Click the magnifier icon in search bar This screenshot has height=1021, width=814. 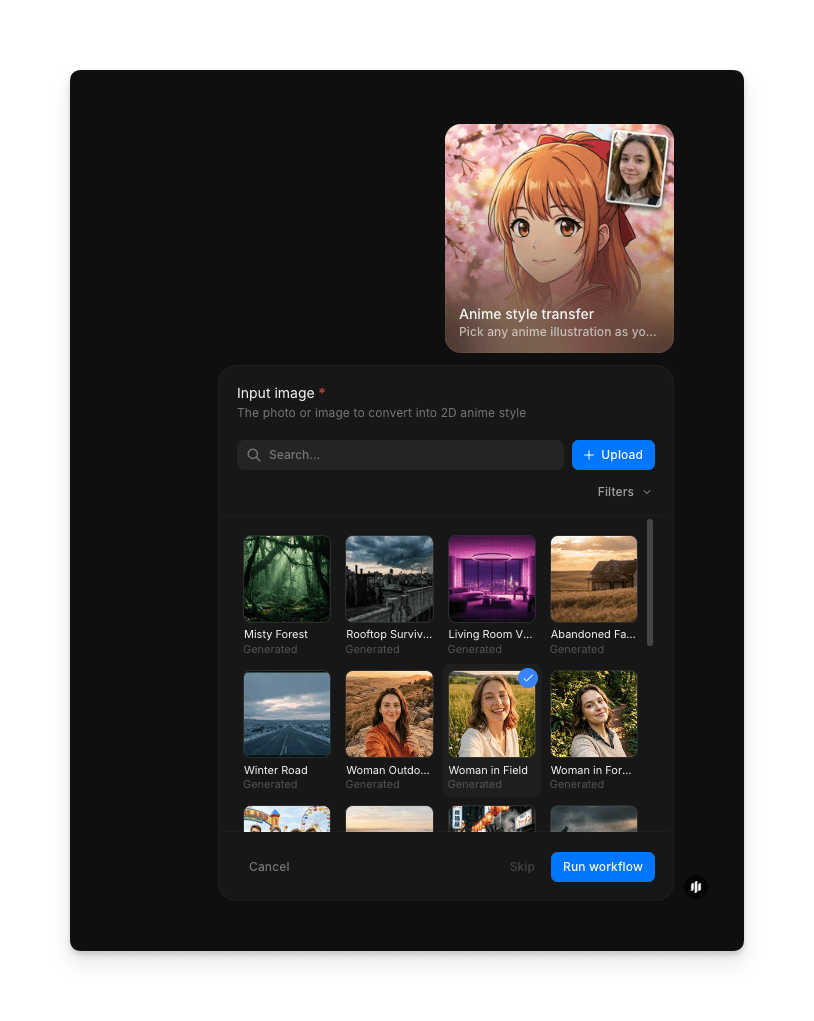click(254, 455)
